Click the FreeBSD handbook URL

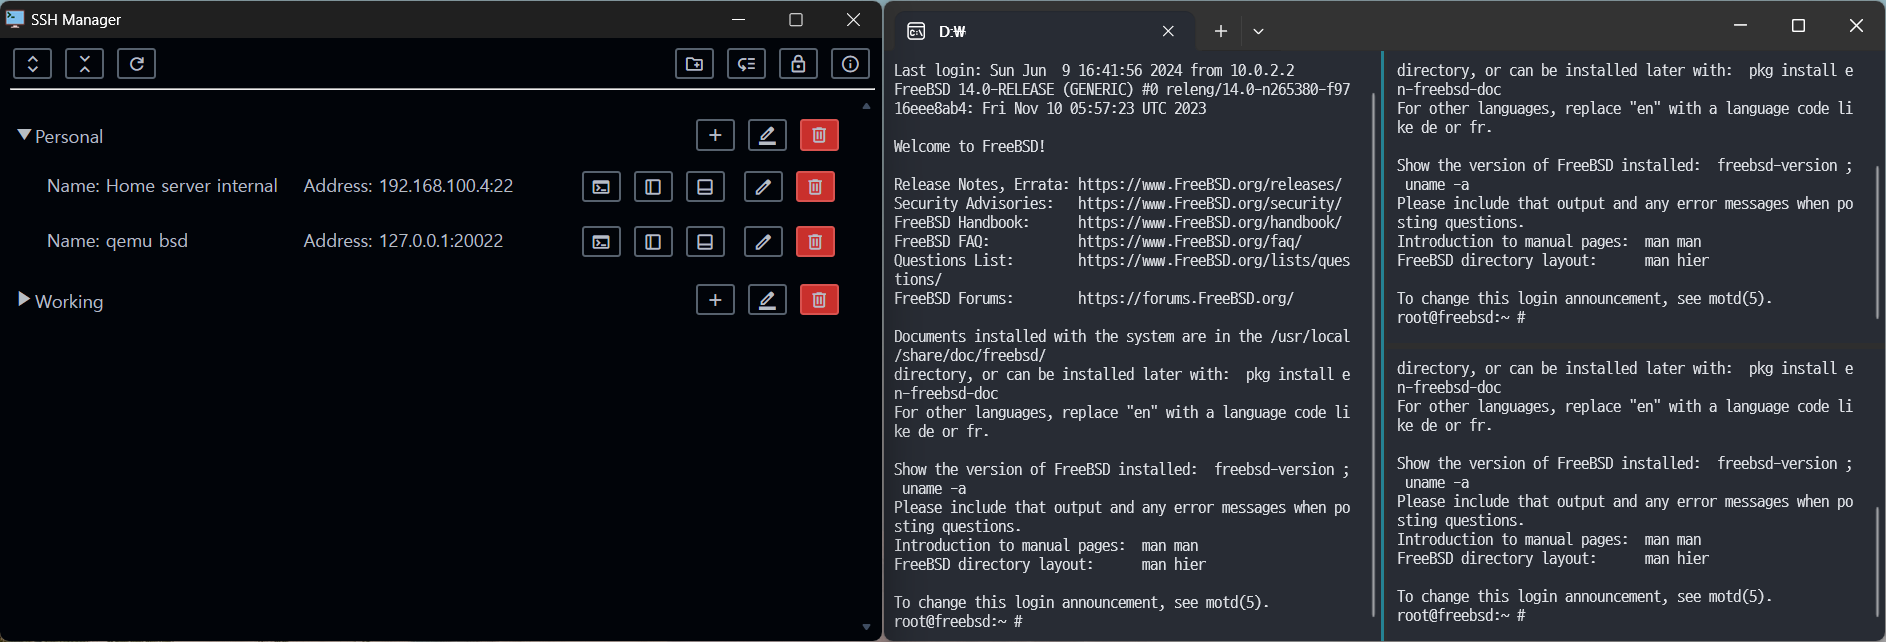click(x=1210, y=222)
